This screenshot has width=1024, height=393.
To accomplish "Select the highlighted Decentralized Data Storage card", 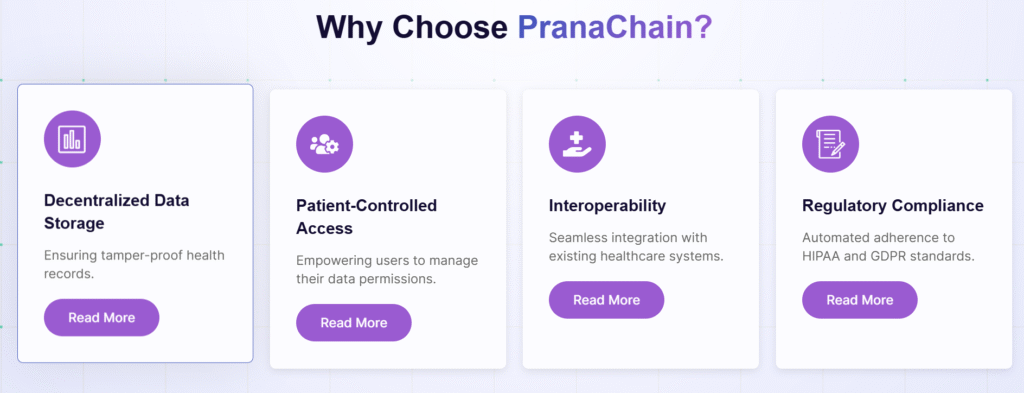I will point(135,223).
